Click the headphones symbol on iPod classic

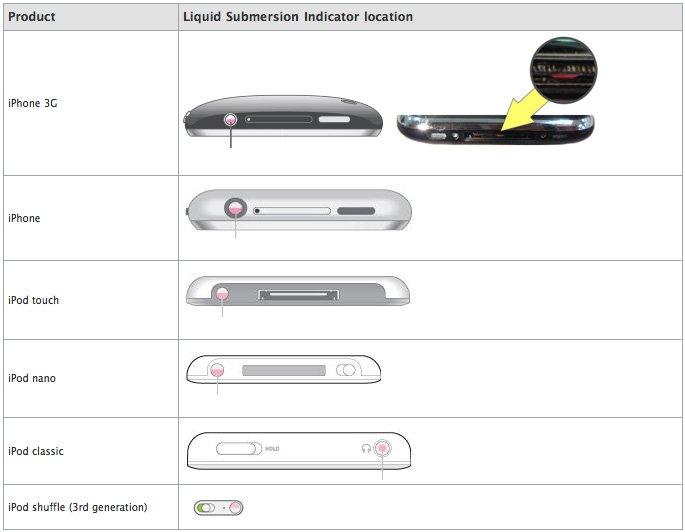click(x=366, y=448)
